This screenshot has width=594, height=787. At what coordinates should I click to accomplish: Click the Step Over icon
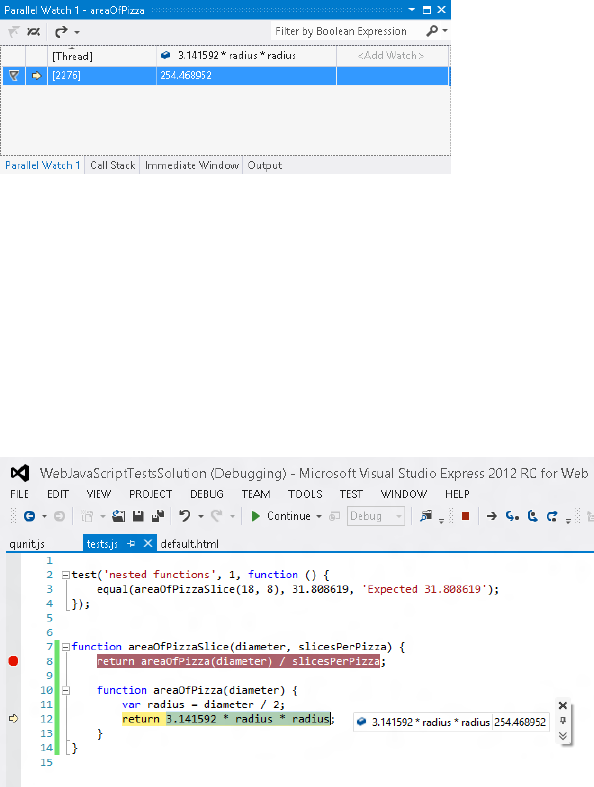tap(532, 516)
